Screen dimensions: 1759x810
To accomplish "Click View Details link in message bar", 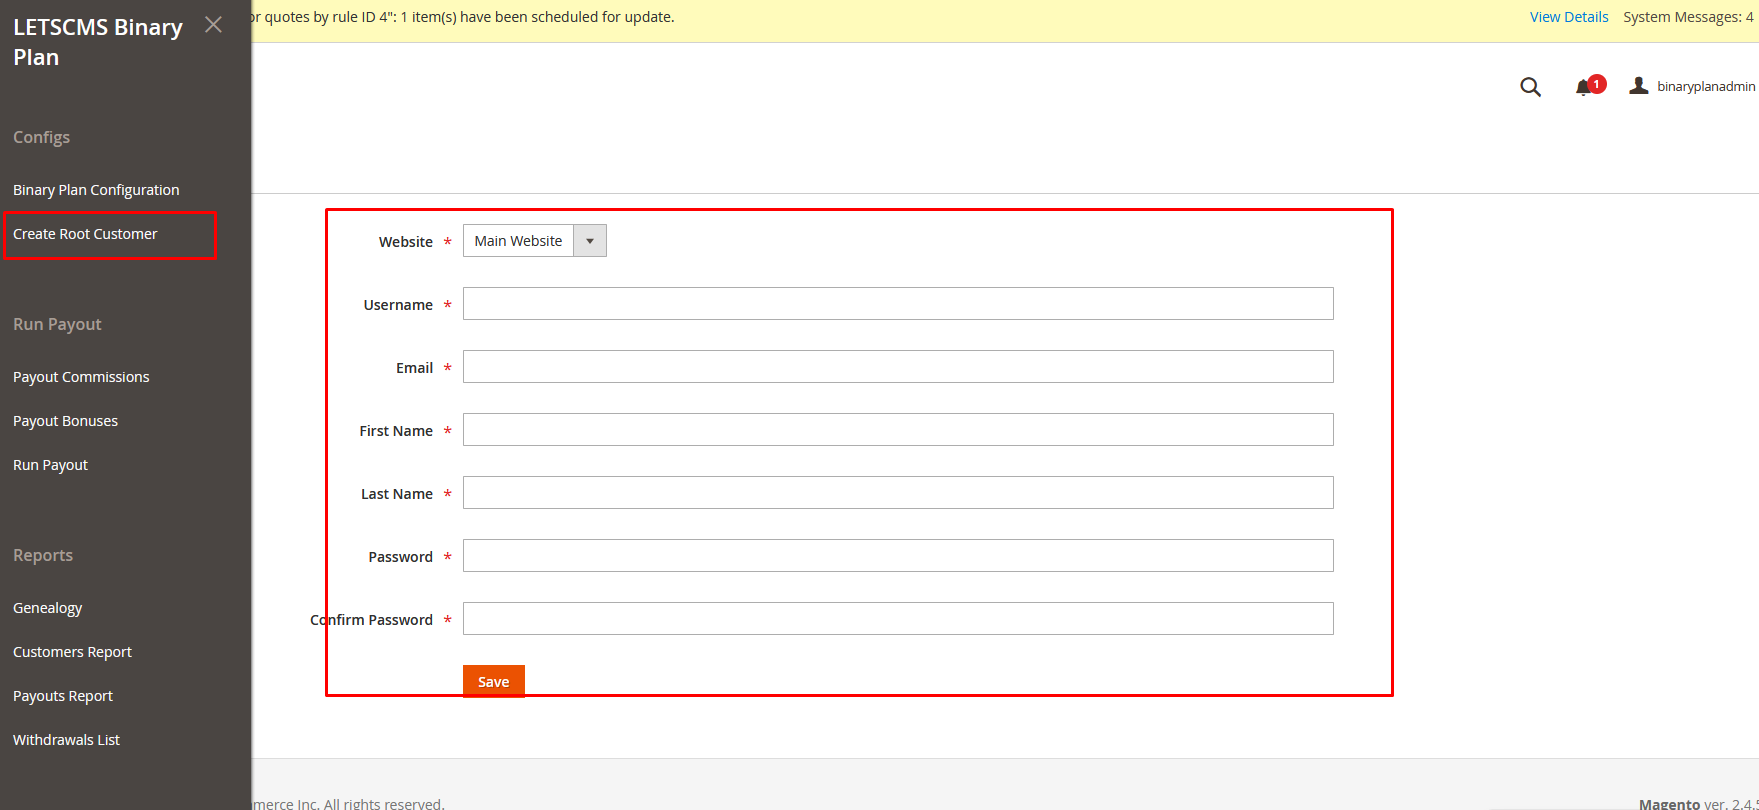I will (x=1568, y=17).
